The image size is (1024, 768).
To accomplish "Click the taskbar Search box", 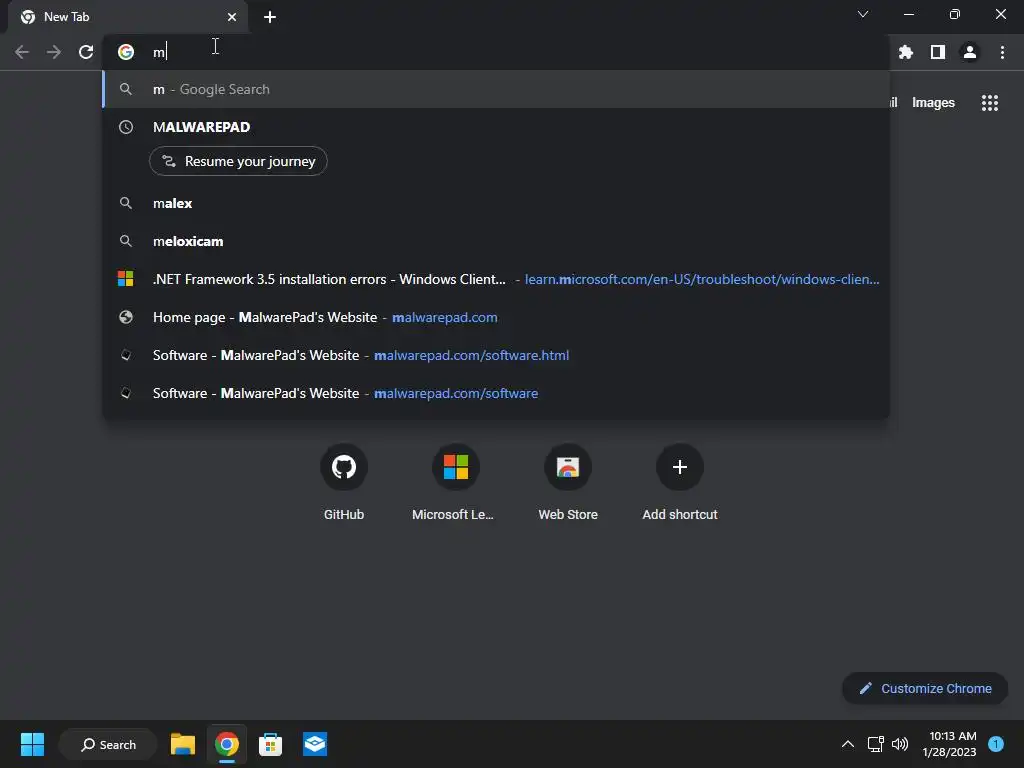I will 108,744.
